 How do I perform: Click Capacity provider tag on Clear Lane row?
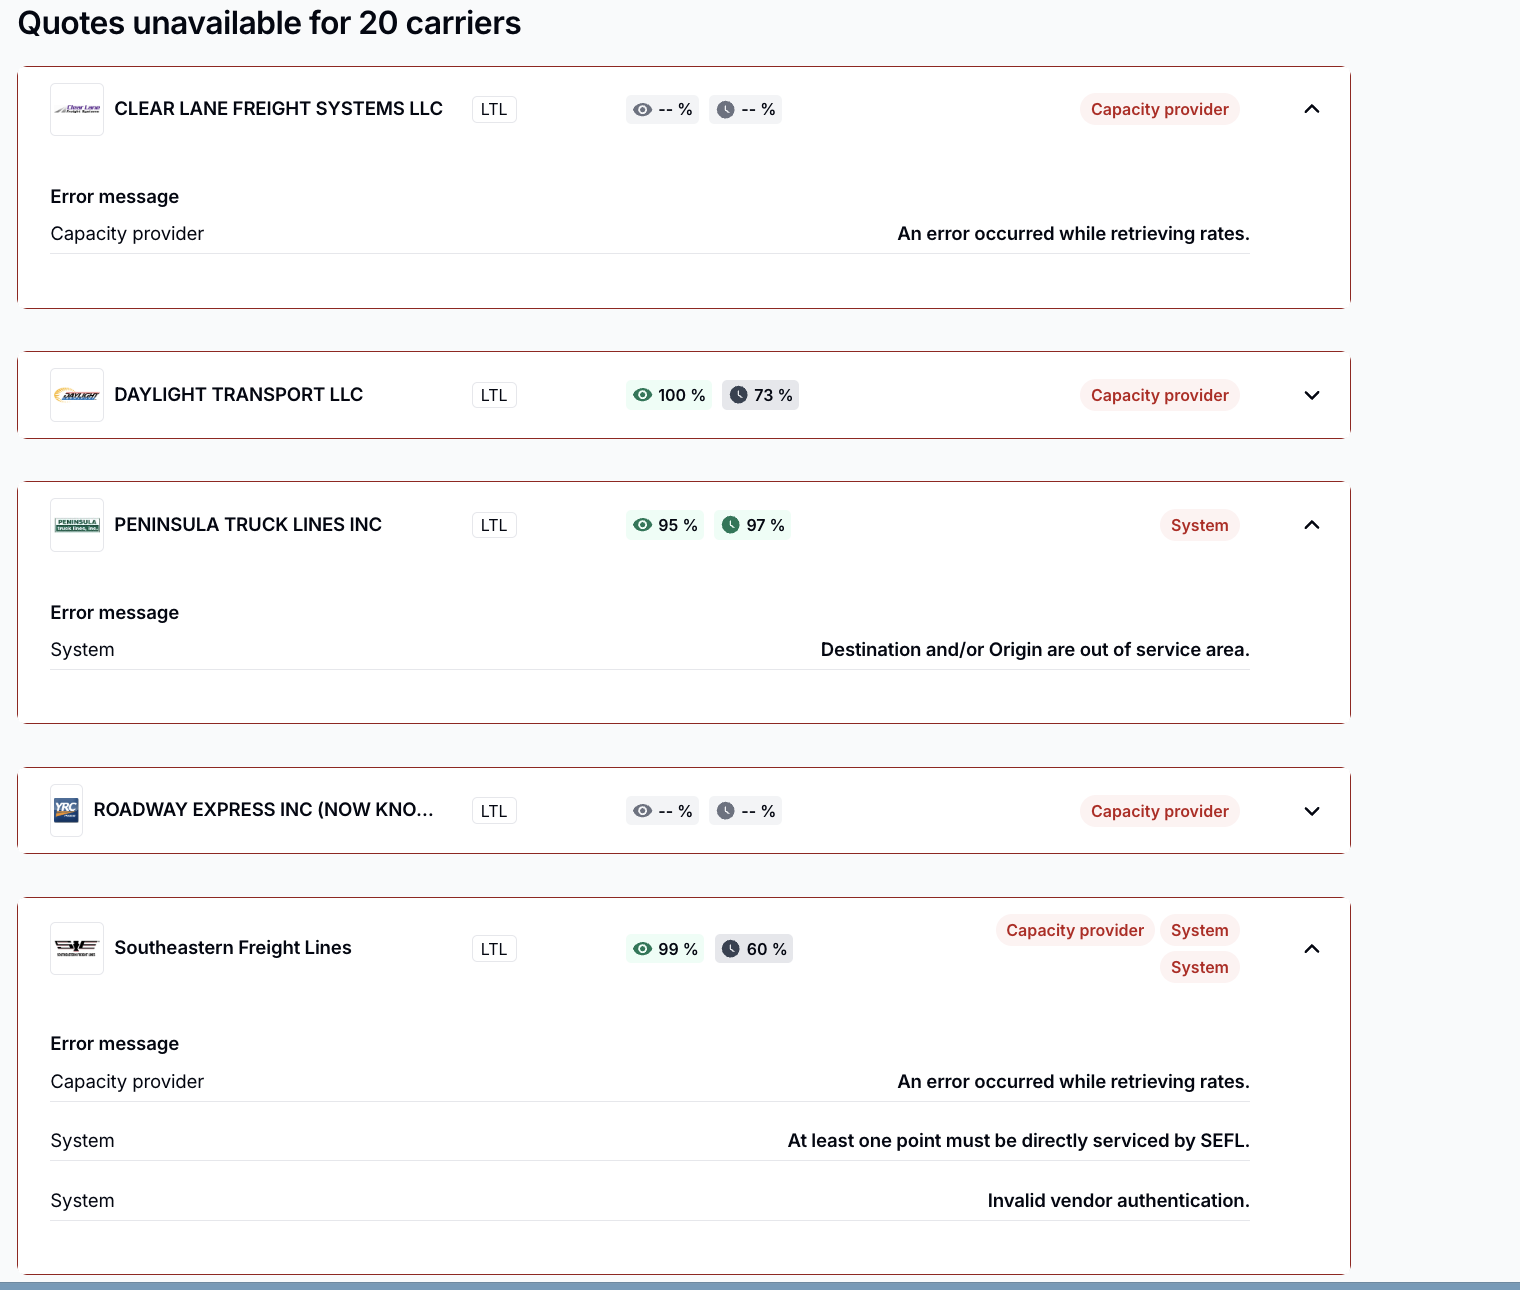[1160, 109]
